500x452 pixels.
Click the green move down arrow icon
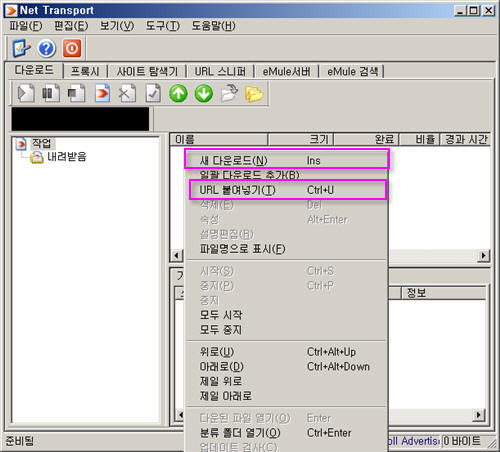pos(204,93)
